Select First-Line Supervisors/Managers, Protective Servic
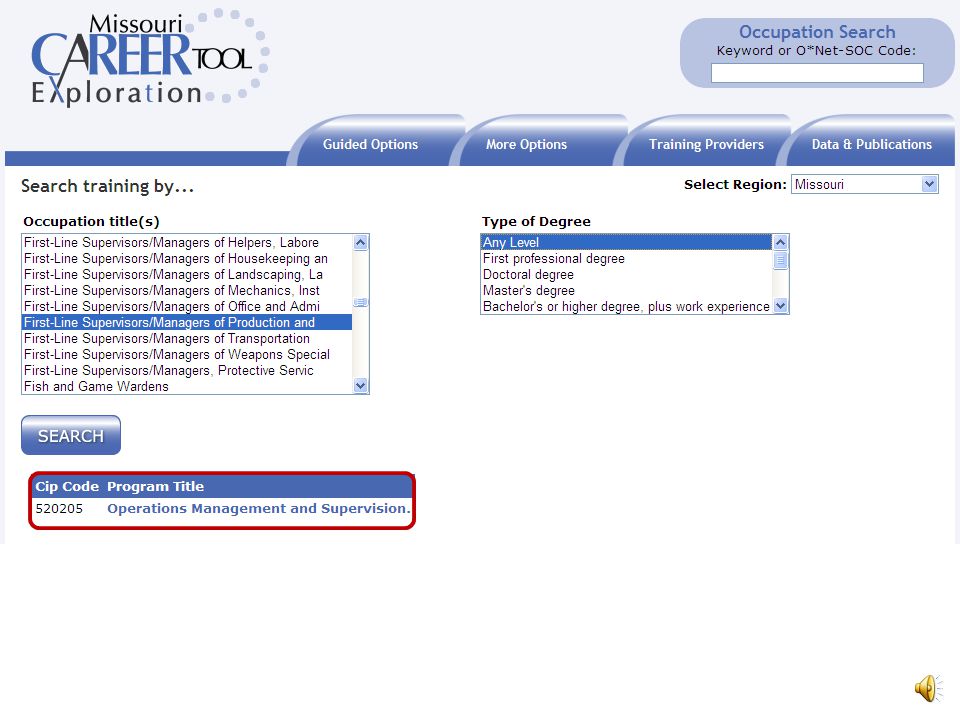This screenshot has width=960, height=720. pyautogui.click(x=187, y=370)
